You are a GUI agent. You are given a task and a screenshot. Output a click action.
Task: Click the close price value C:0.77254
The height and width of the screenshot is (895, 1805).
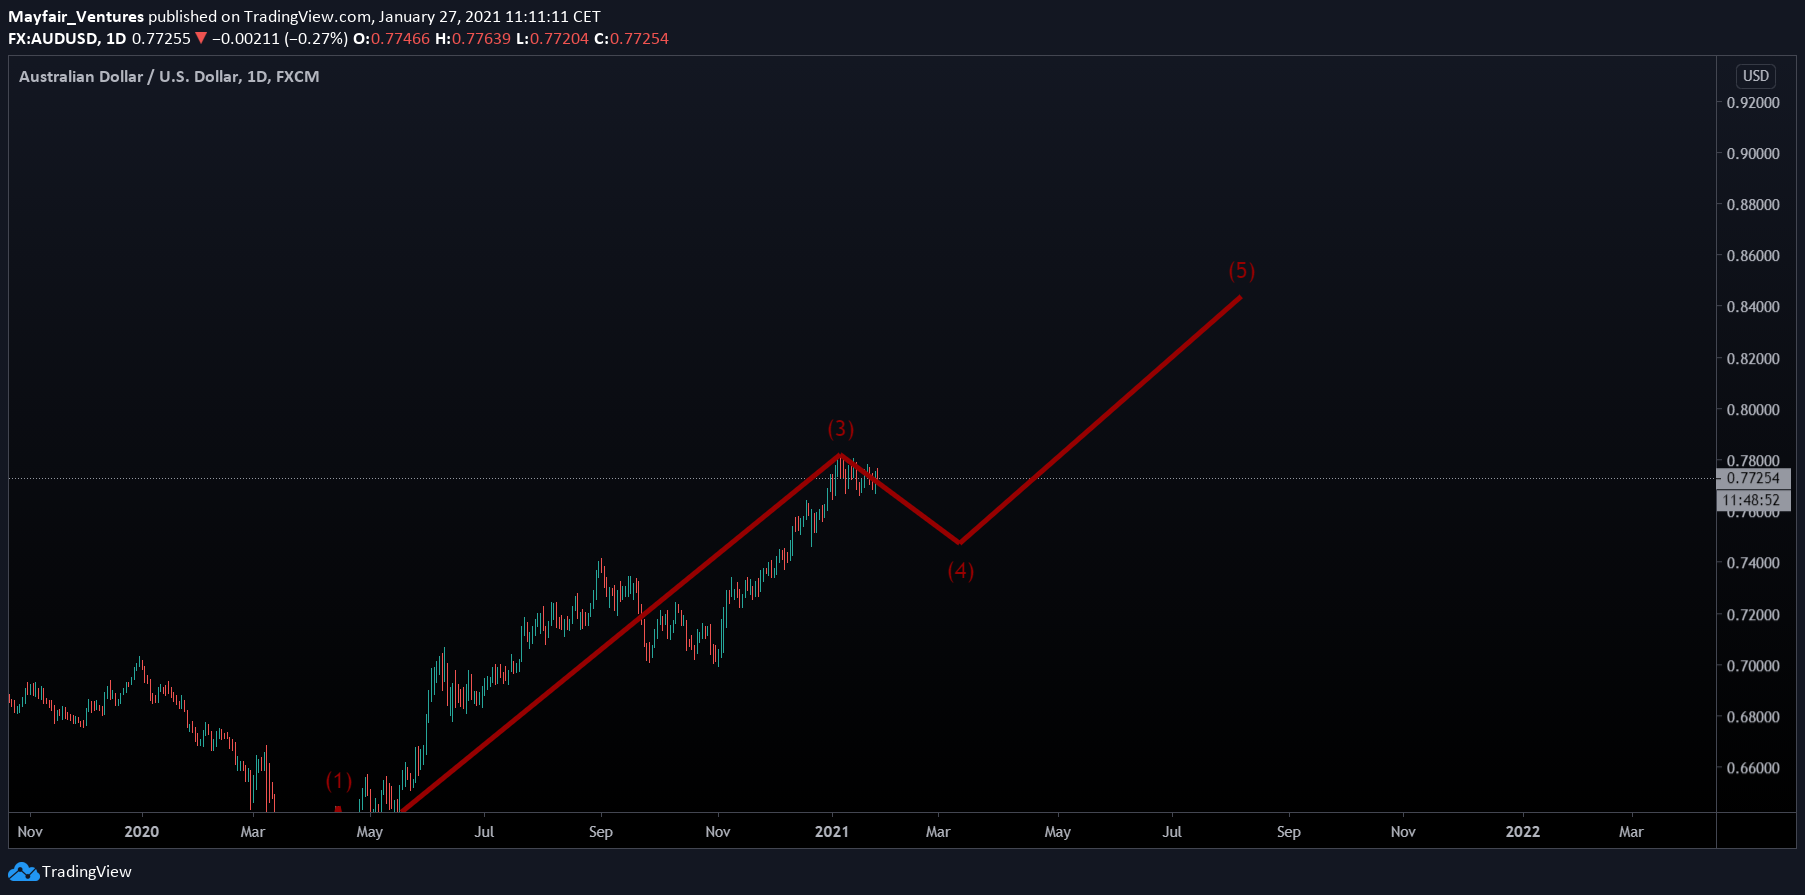(631, 39)
